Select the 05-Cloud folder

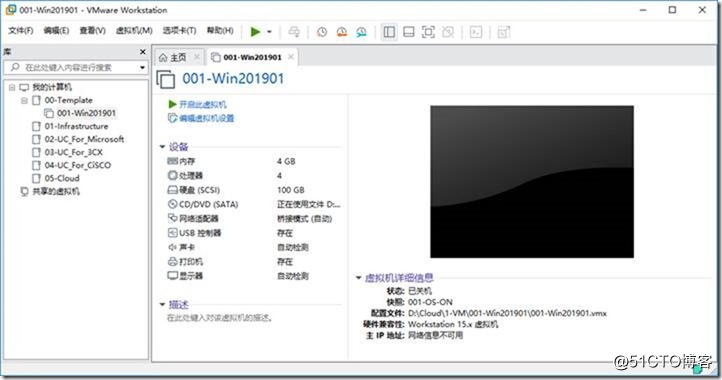point(62,178)
